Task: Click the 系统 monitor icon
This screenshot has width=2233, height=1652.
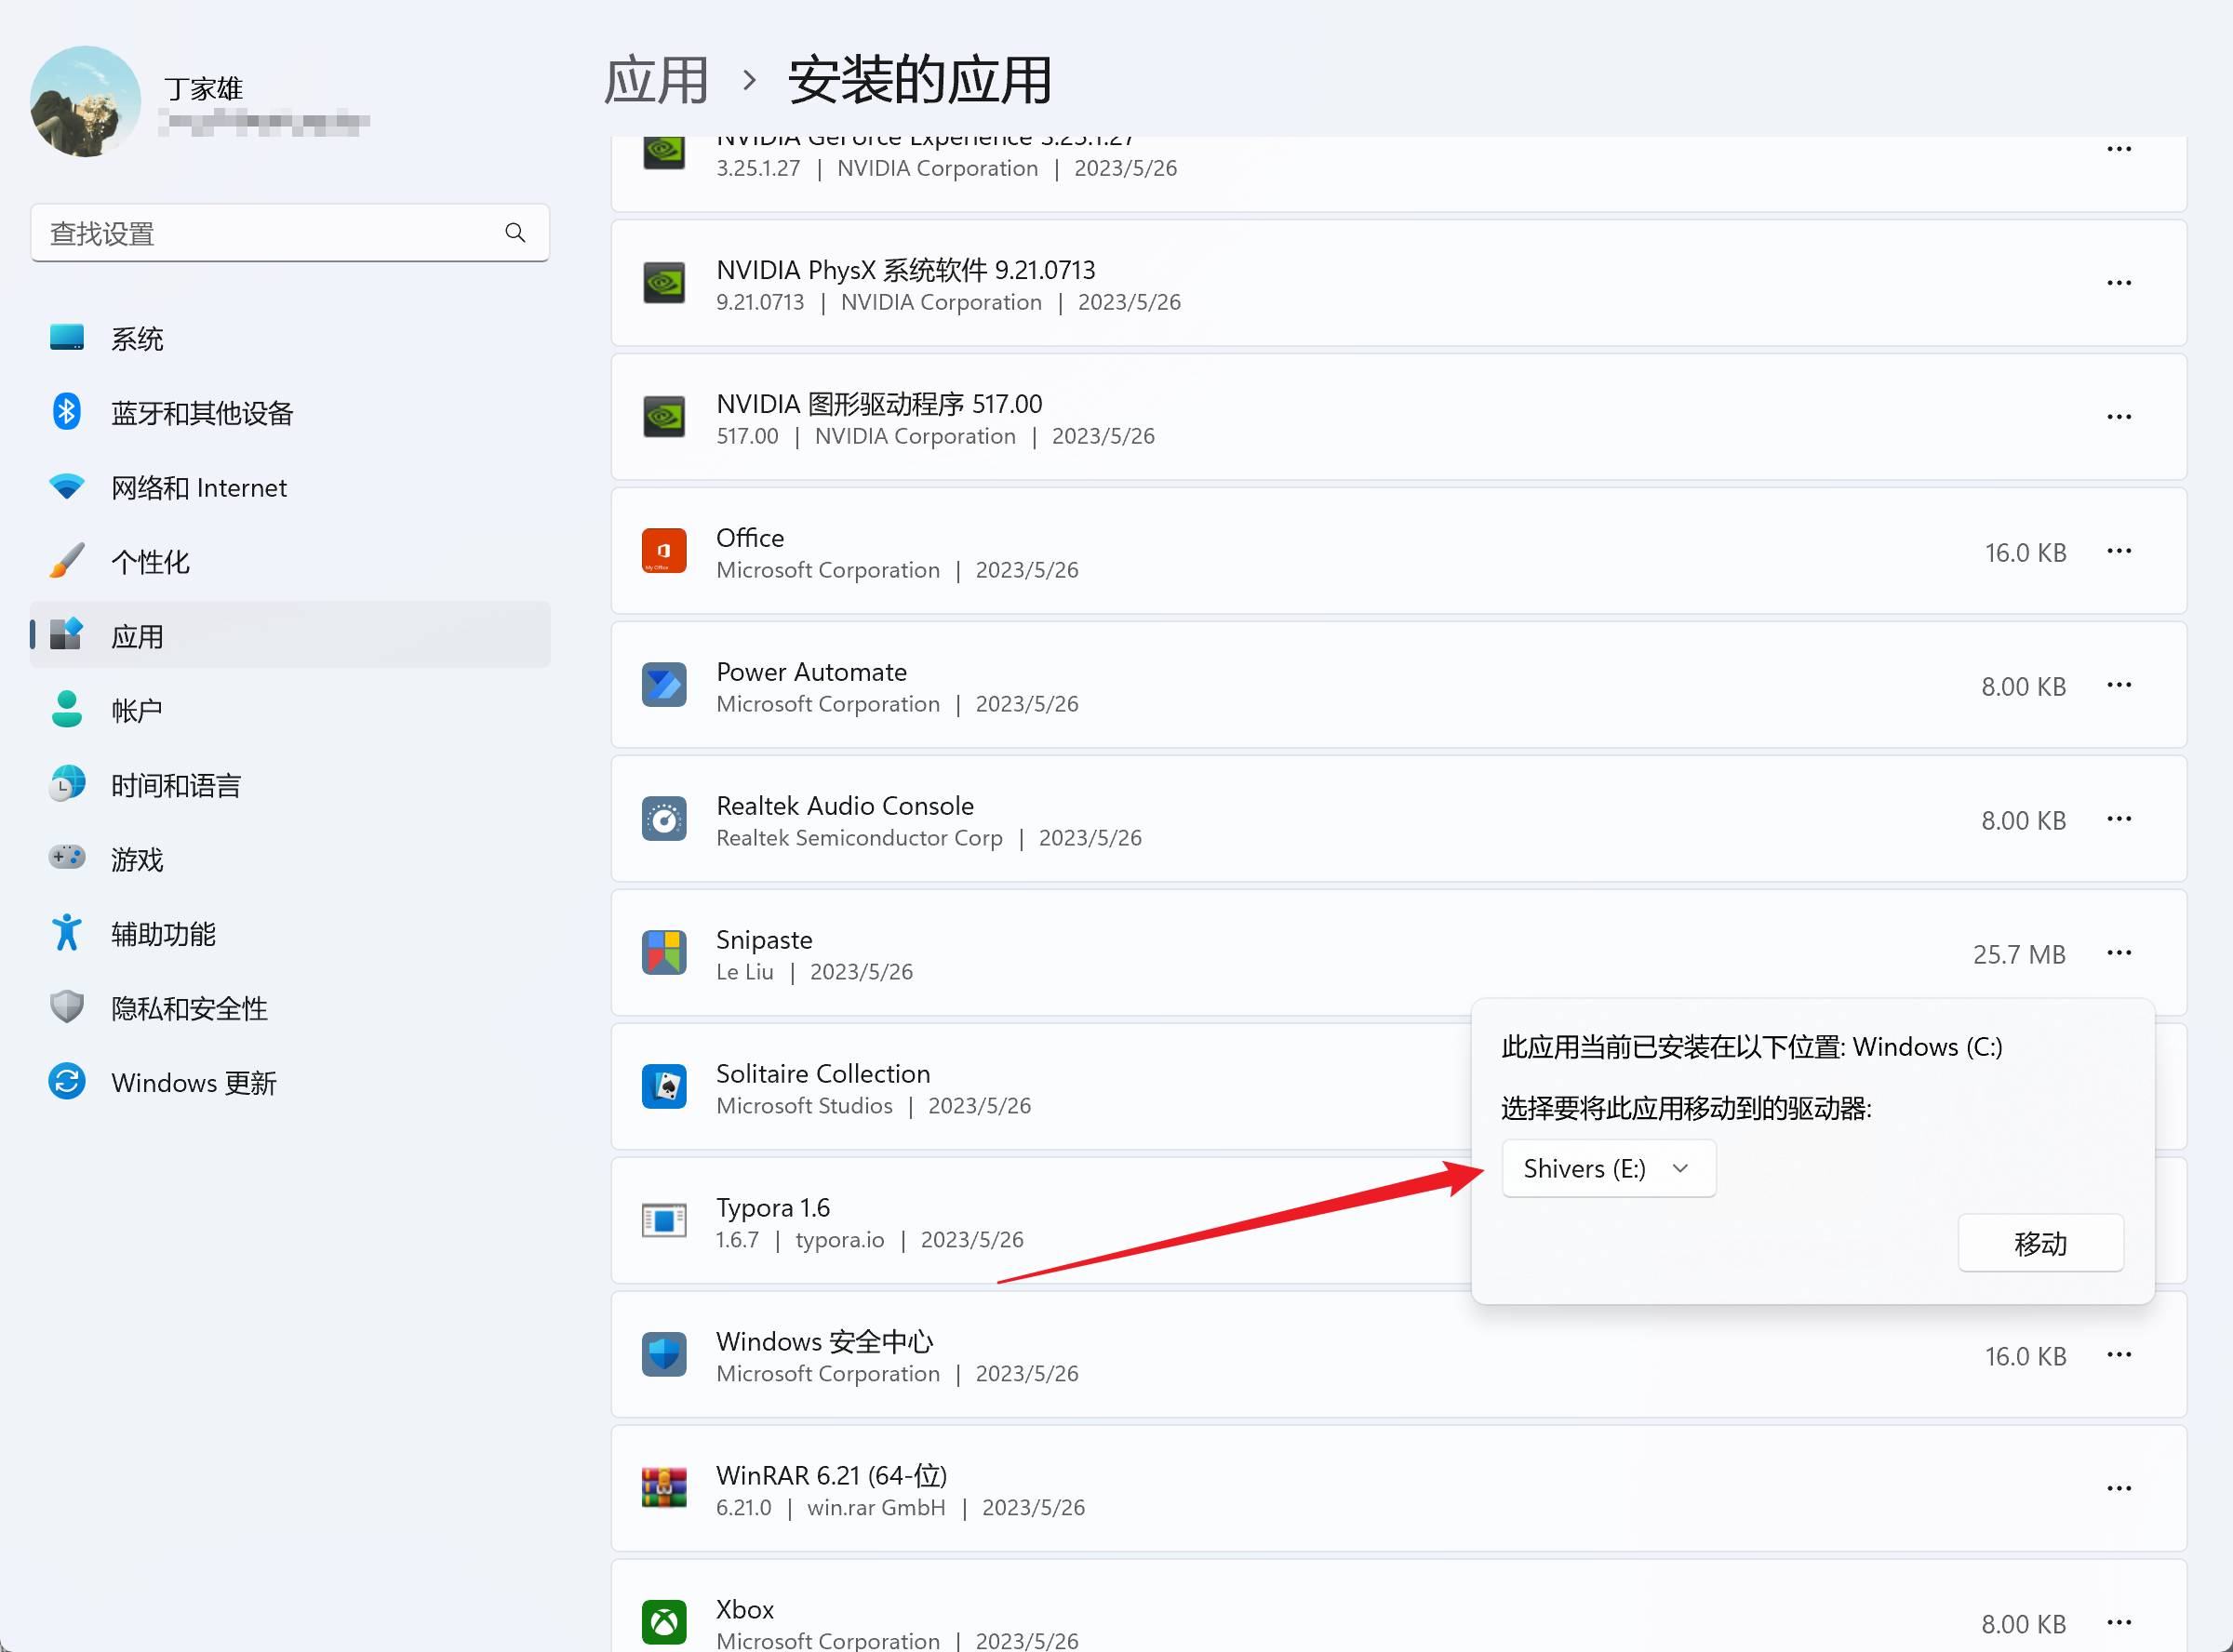Action: (67, 338)
